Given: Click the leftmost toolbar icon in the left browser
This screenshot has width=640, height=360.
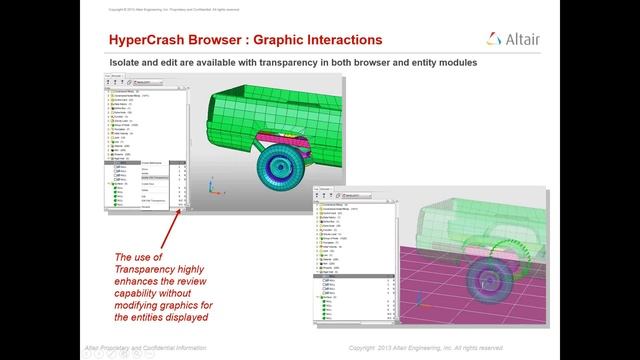Looking at the screenshot, I should pos(108,82).
